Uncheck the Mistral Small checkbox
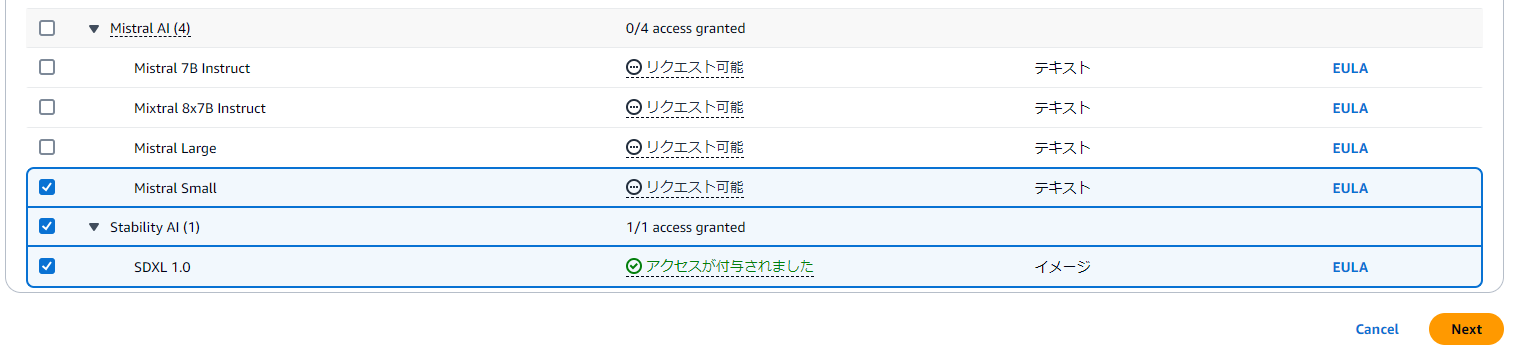The image size is (1521, 364). 47,187
